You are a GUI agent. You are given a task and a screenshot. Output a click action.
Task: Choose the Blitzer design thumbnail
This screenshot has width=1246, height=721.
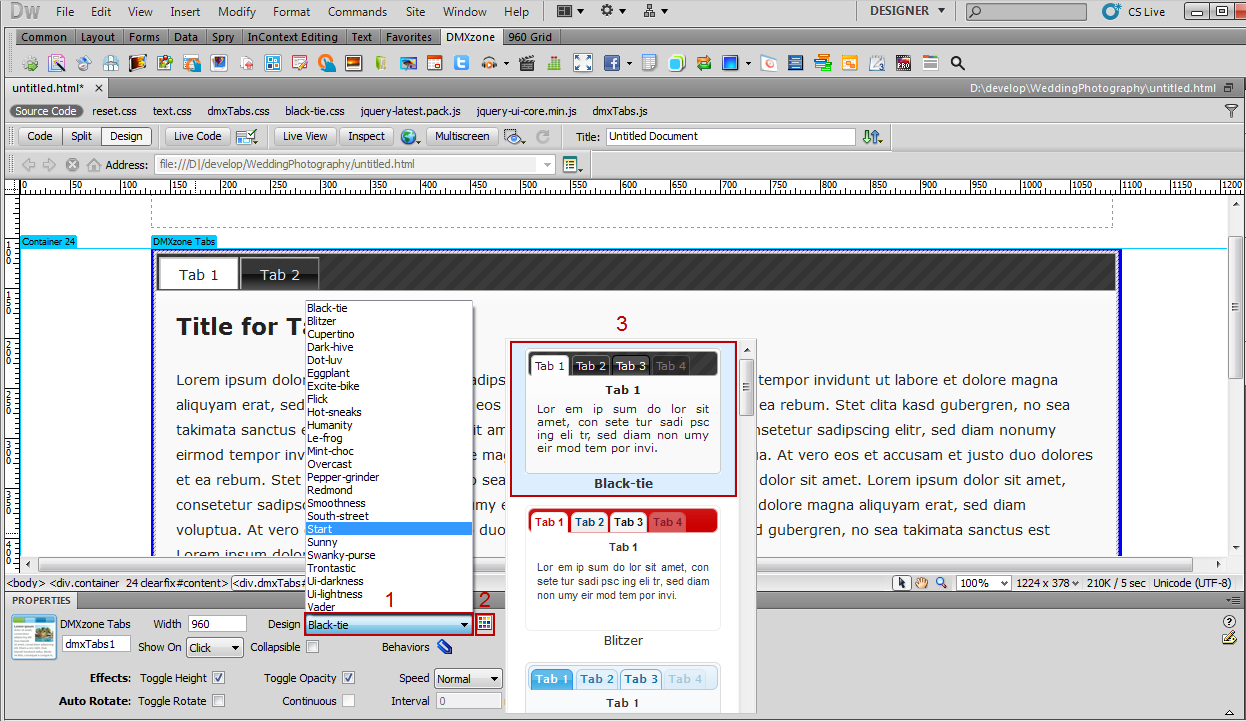click(623, 577)
